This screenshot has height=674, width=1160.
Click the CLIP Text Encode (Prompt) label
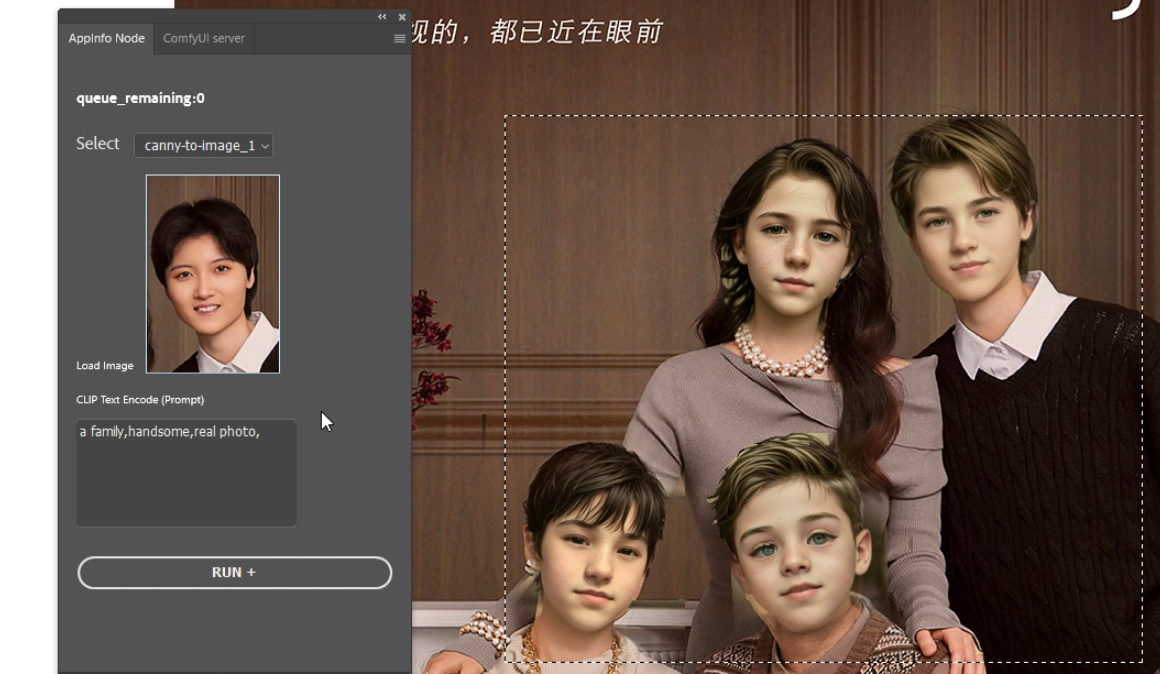click(141, 400)
